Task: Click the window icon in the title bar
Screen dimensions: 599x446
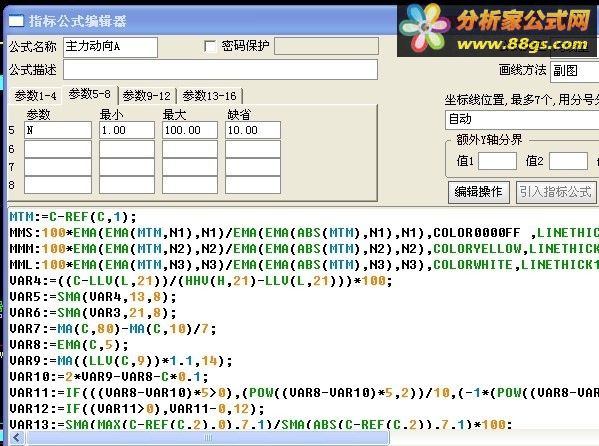Action: coord(16,21)
